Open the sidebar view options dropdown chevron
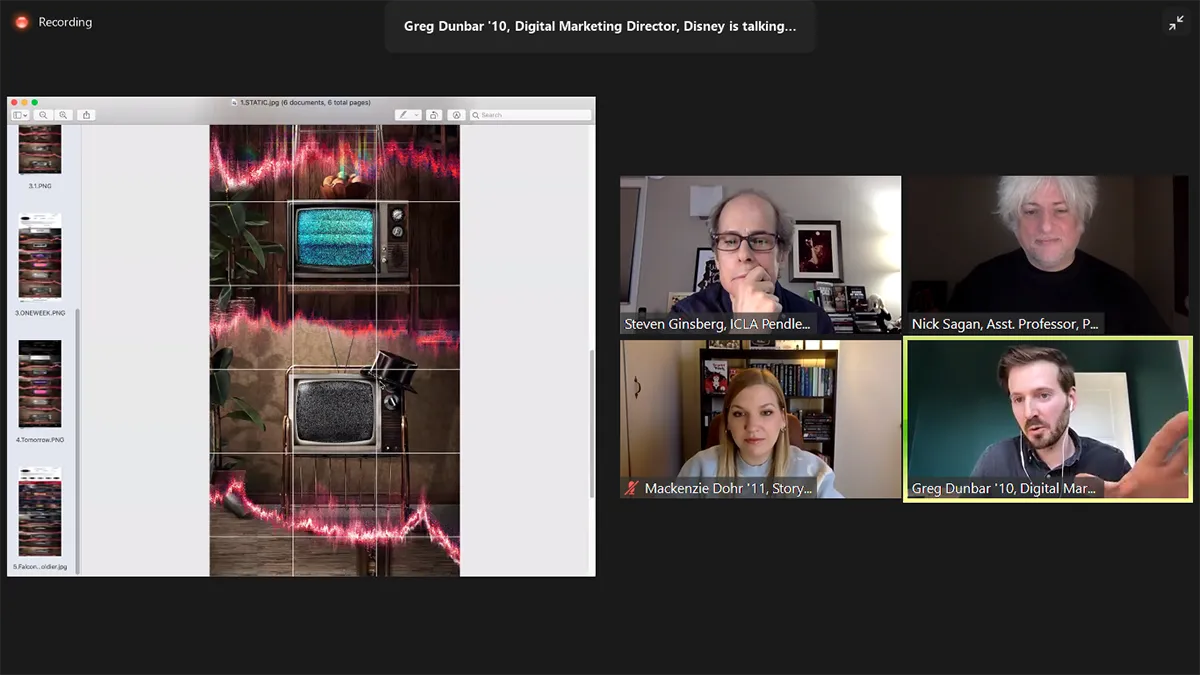Viewport: 1200px width, 675px height. 28,114
